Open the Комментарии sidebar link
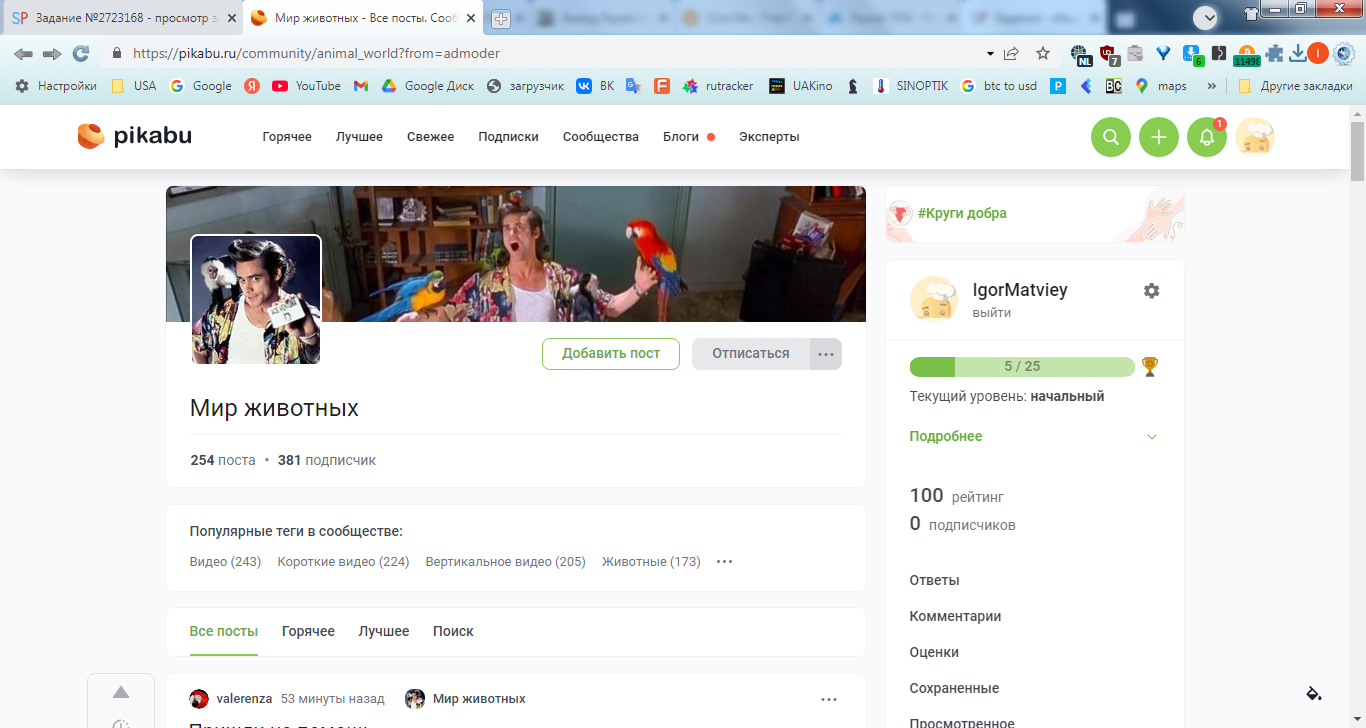This screenshot has width=1366, height=728. (955, 616)
